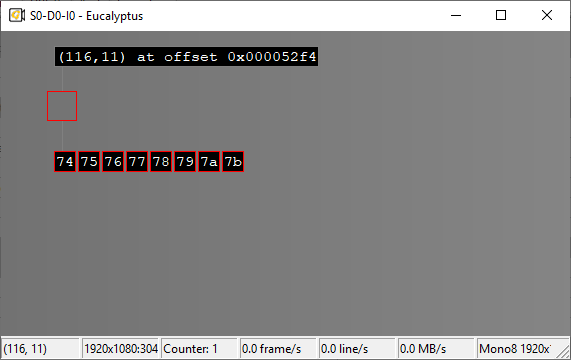Click the Counter: 1 status panel

(199, 349)
